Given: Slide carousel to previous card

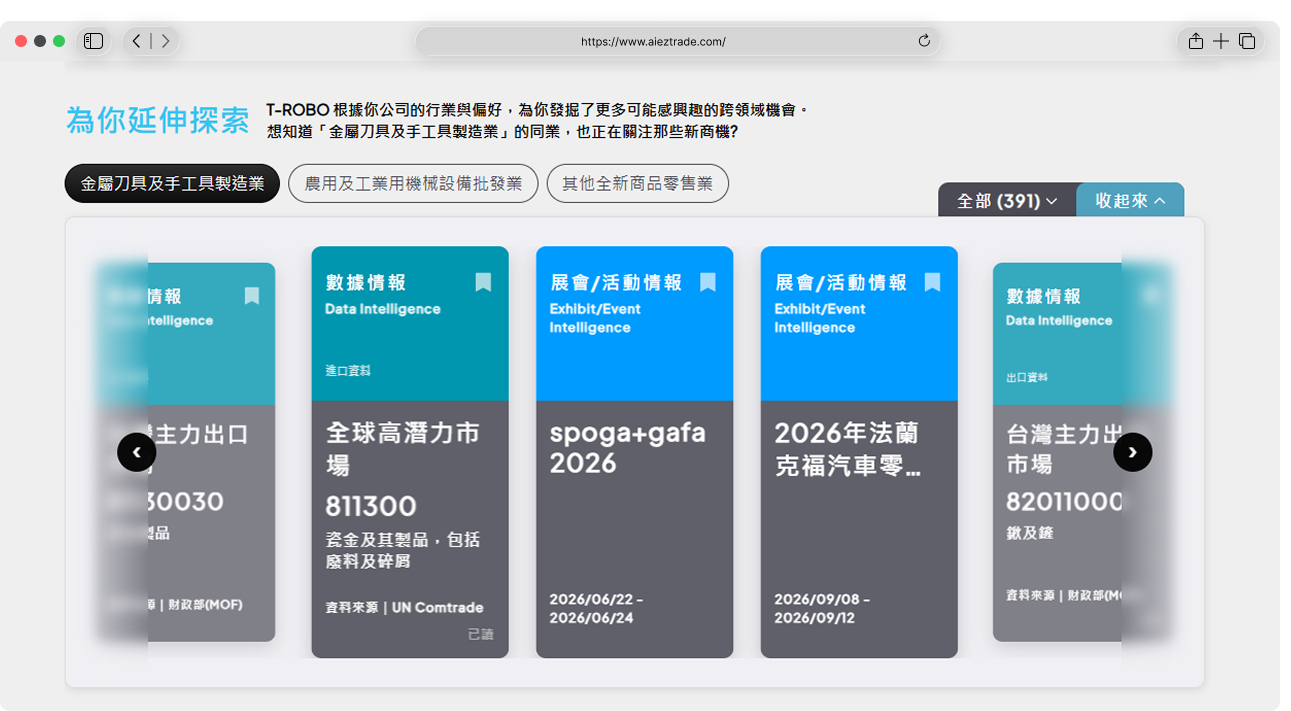Looking at the screenshot, I should click(x=137, y=452).
